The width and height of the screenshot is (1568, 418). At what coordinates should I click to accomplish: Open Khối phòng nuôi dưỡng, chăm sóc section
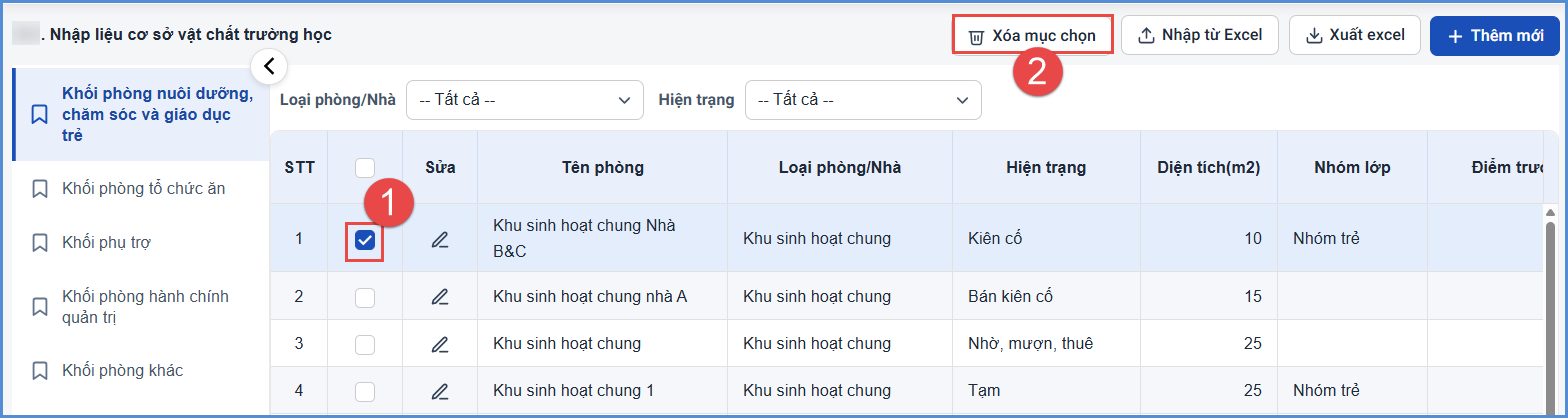coord(141,114)
